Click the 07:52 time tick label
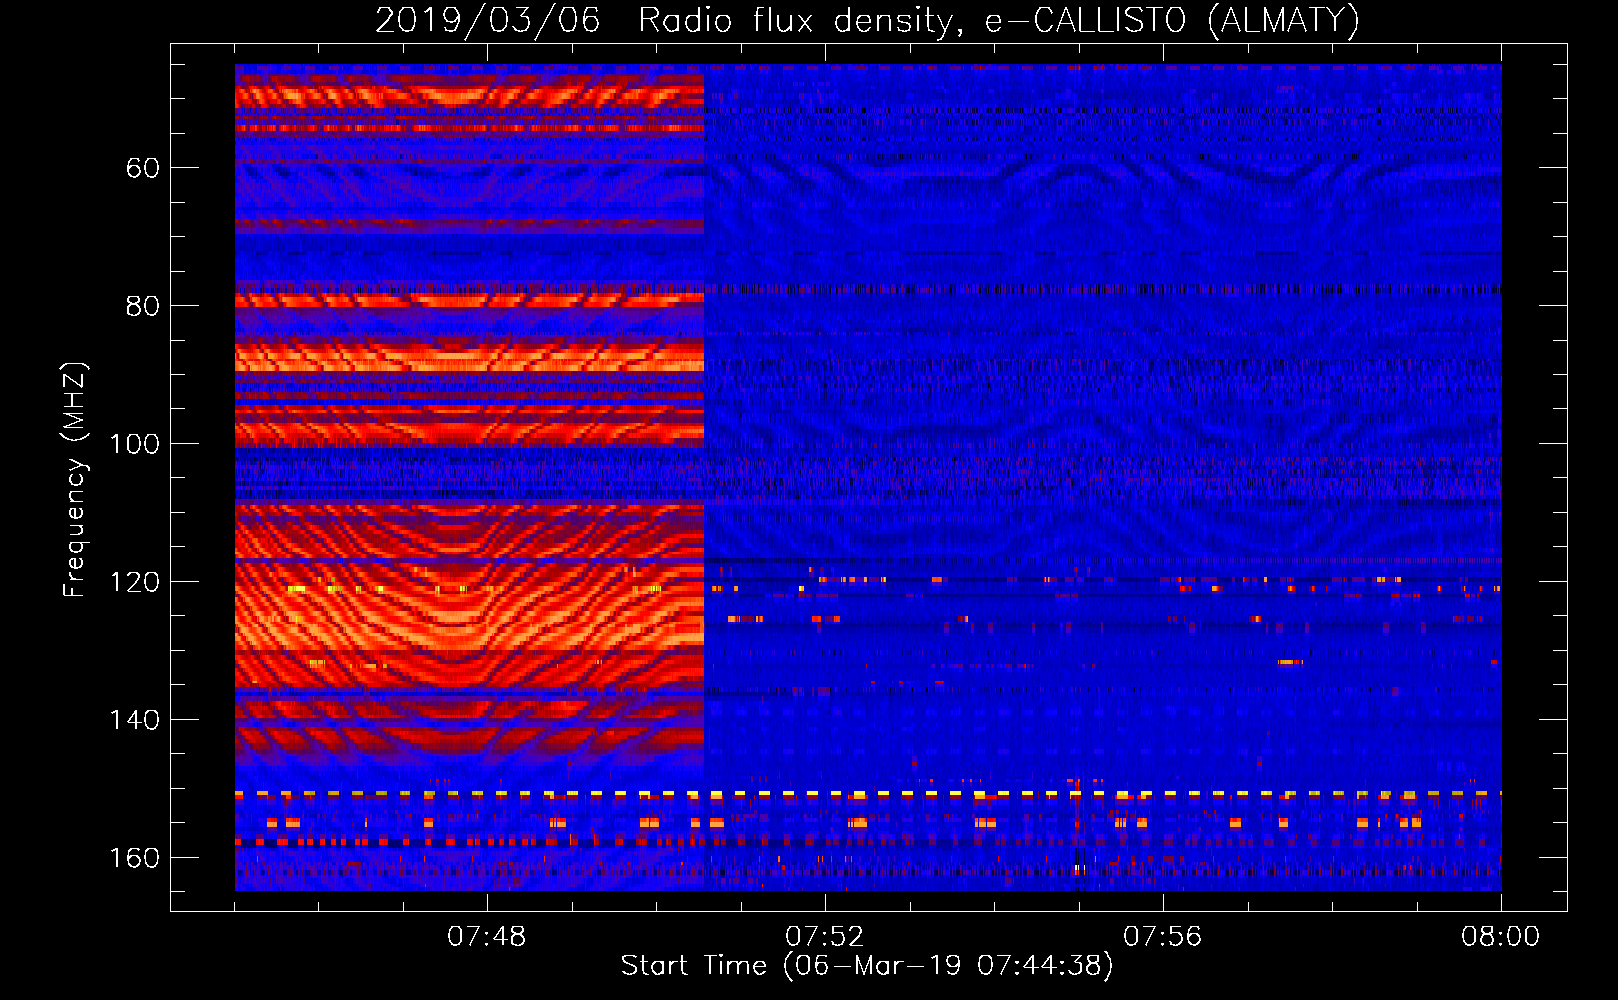Image resolution: width=1618 pixels, height=1000 pixels. point(825,937)
